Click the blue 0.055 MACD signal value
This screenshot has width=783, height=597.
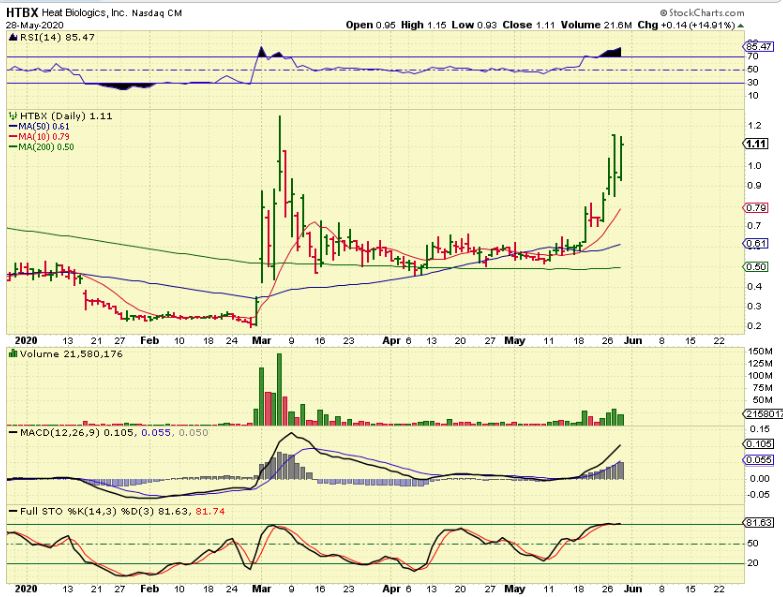tap(156, 432)
